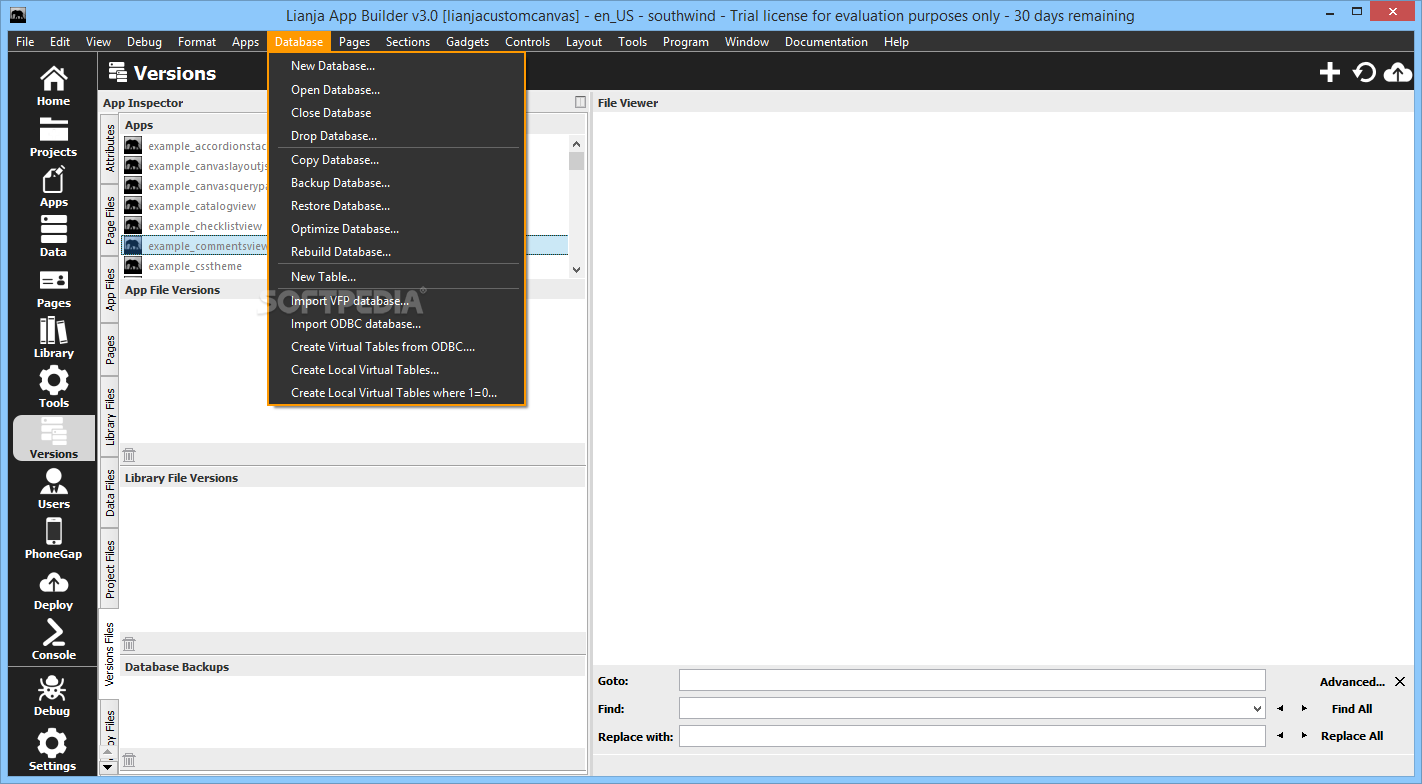Screen dimensions: 1422x784
Task: Open the Apps workspace icon
Action: [x=53, y=187]
